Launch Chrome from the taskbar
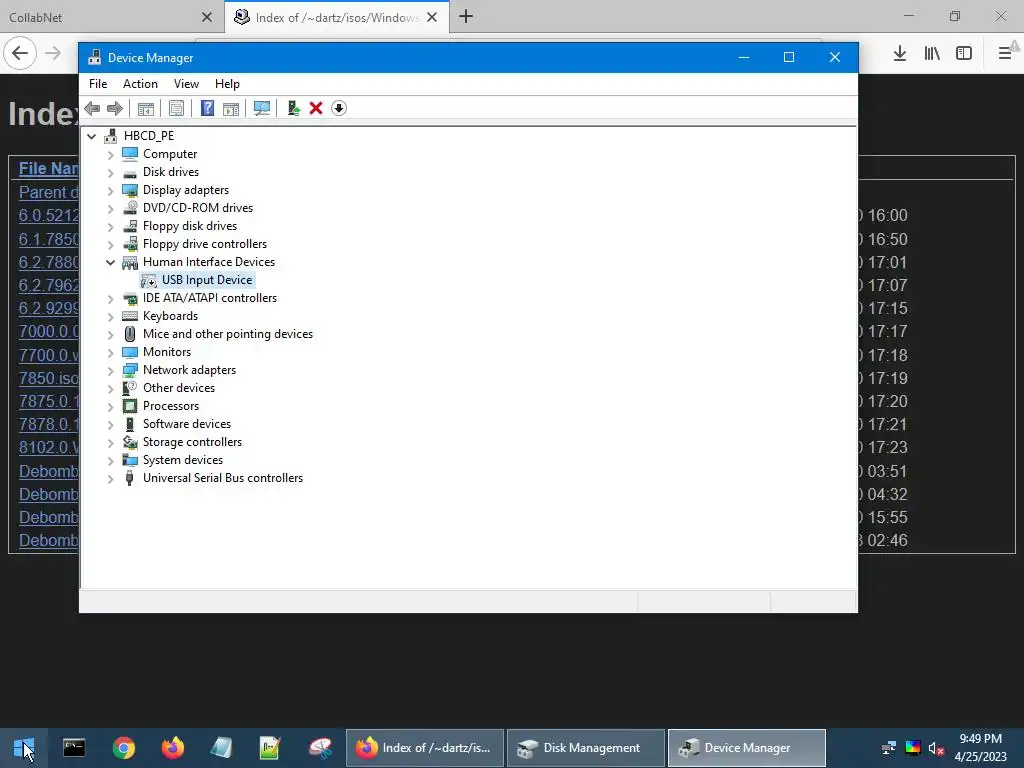1024x768 pixels. coord(123,748)
